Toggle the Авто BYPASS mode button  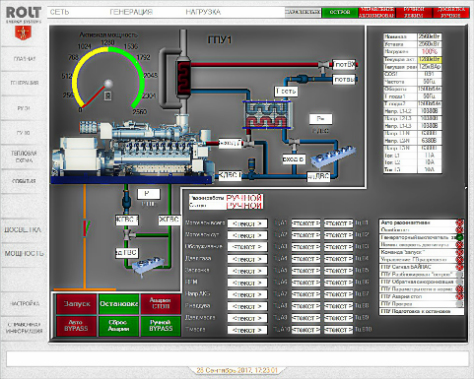pos(76,326)
